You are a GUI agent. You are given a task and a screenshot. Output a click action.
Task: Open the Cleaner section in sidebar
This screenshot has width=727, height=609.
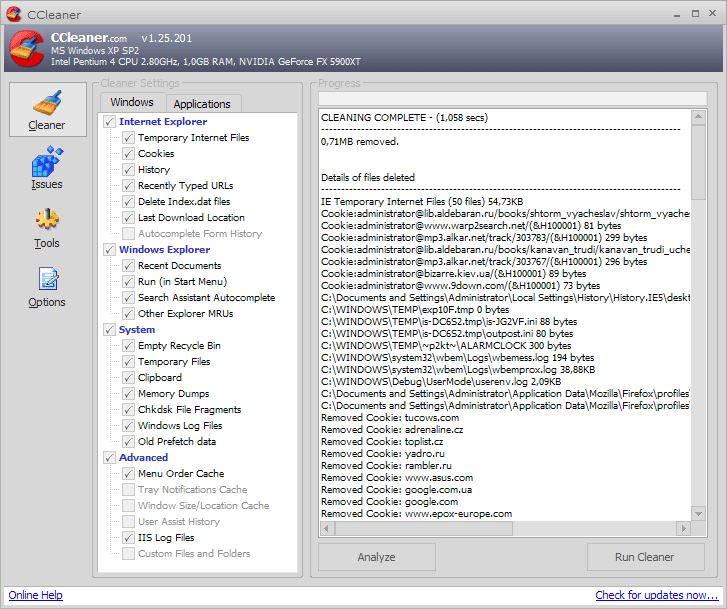coord(47,110)
